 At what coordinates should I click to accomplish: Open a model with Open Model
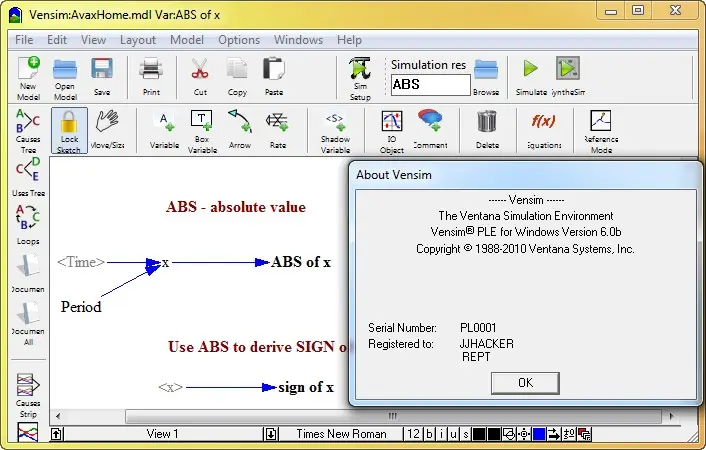point(65,78)
